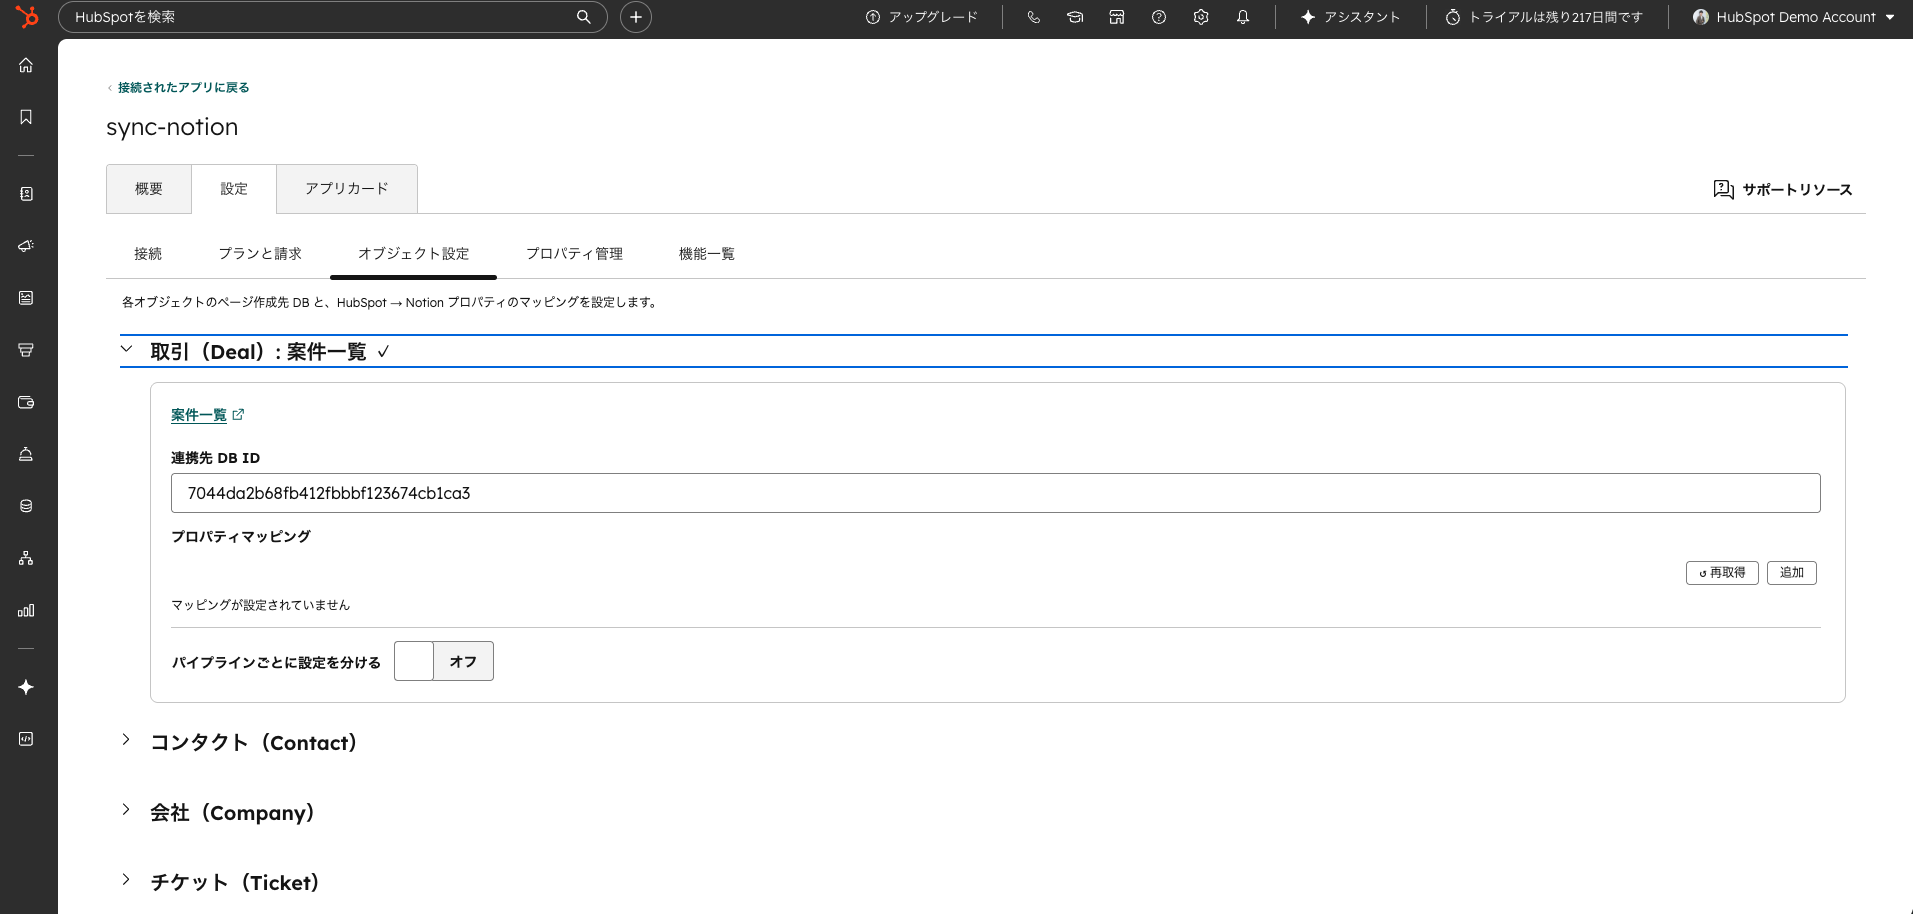Open the Academy graduation cap icon
1913x914 pixels.
click(x=1075, y=17)
